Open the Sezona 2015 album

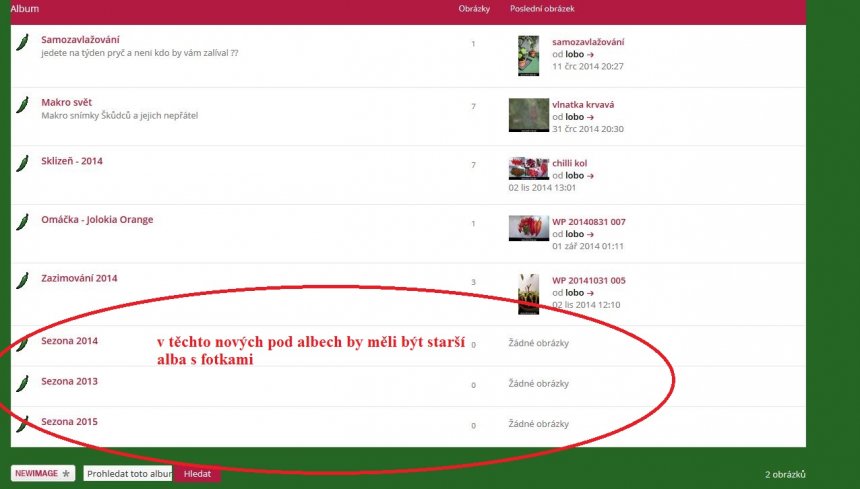69,422
